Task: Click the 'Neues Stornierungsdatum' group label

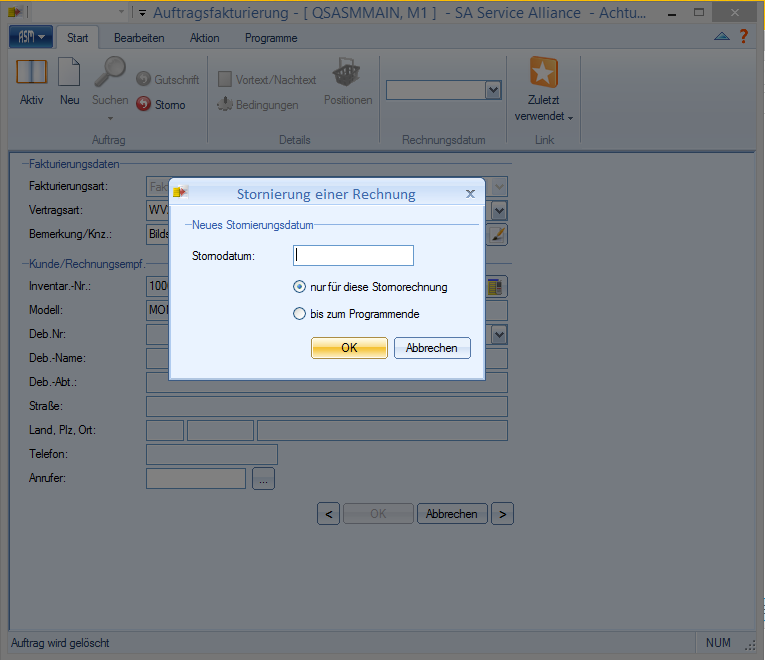Action: point(253,225)
